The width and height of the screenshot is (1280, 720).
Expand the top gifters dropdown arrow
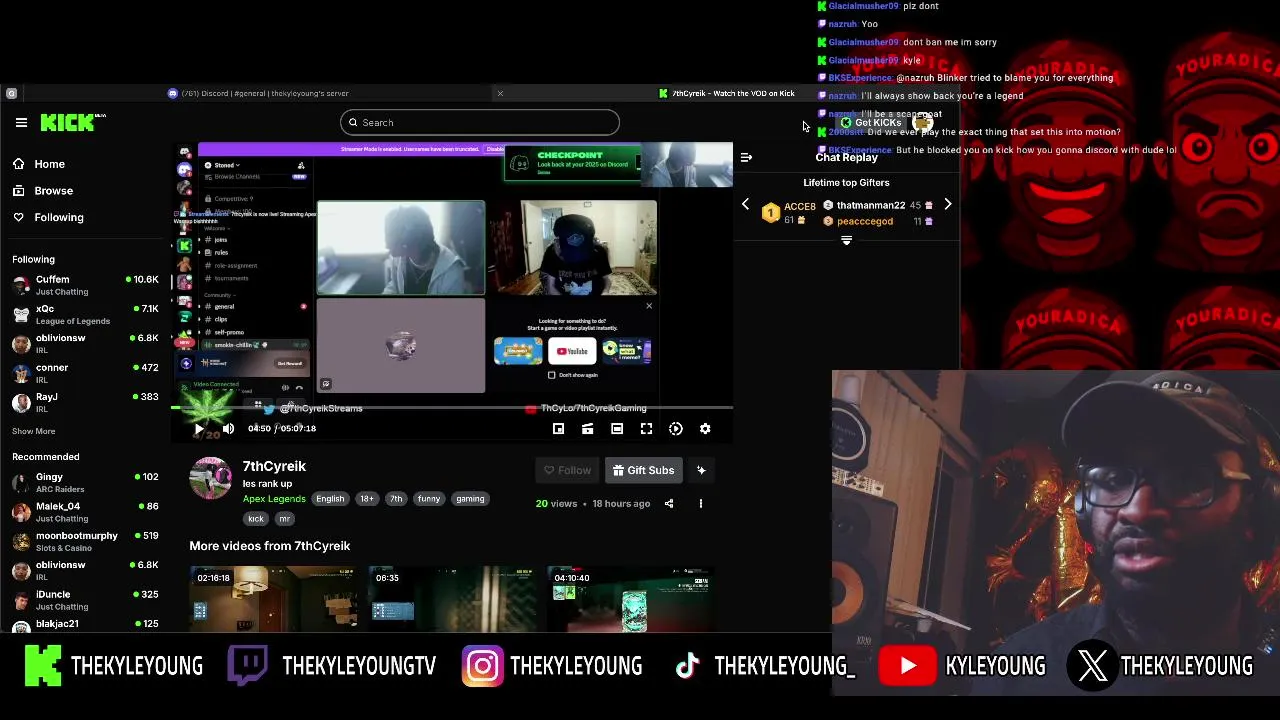click(847, 240)
